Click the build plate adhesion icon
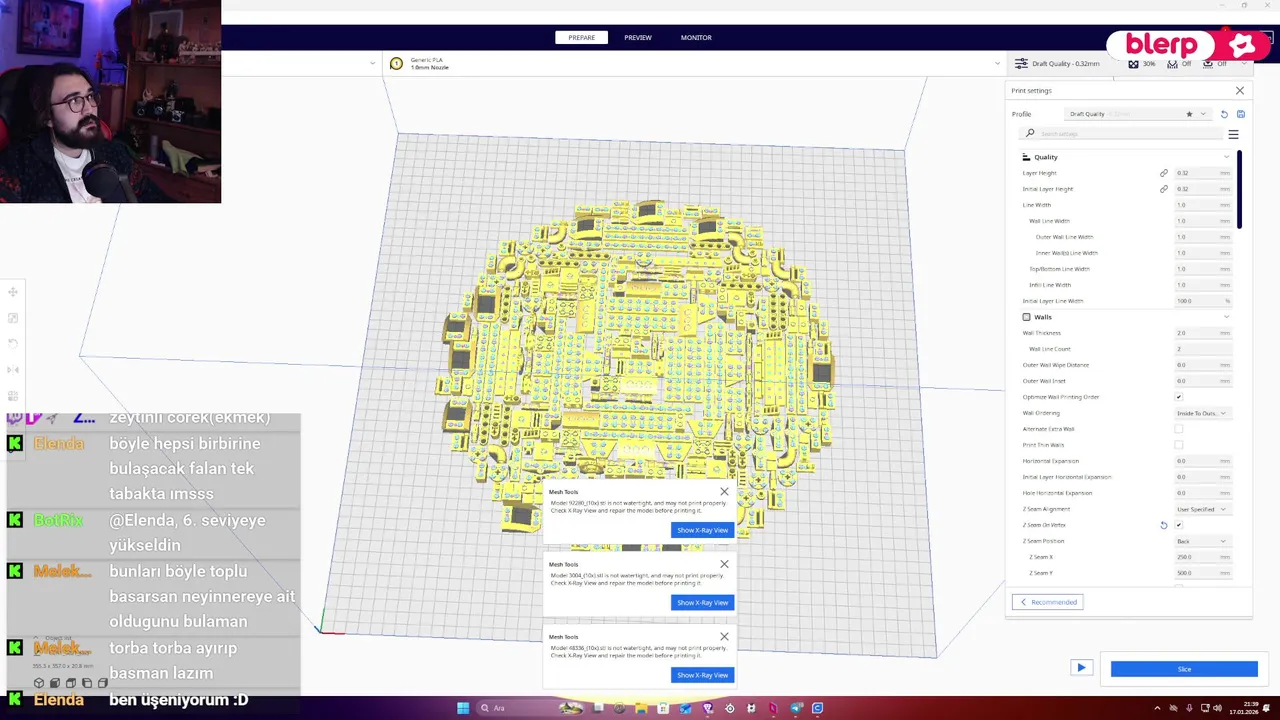This screenshot has width=1280, height=720. [x=1208, y=63]
